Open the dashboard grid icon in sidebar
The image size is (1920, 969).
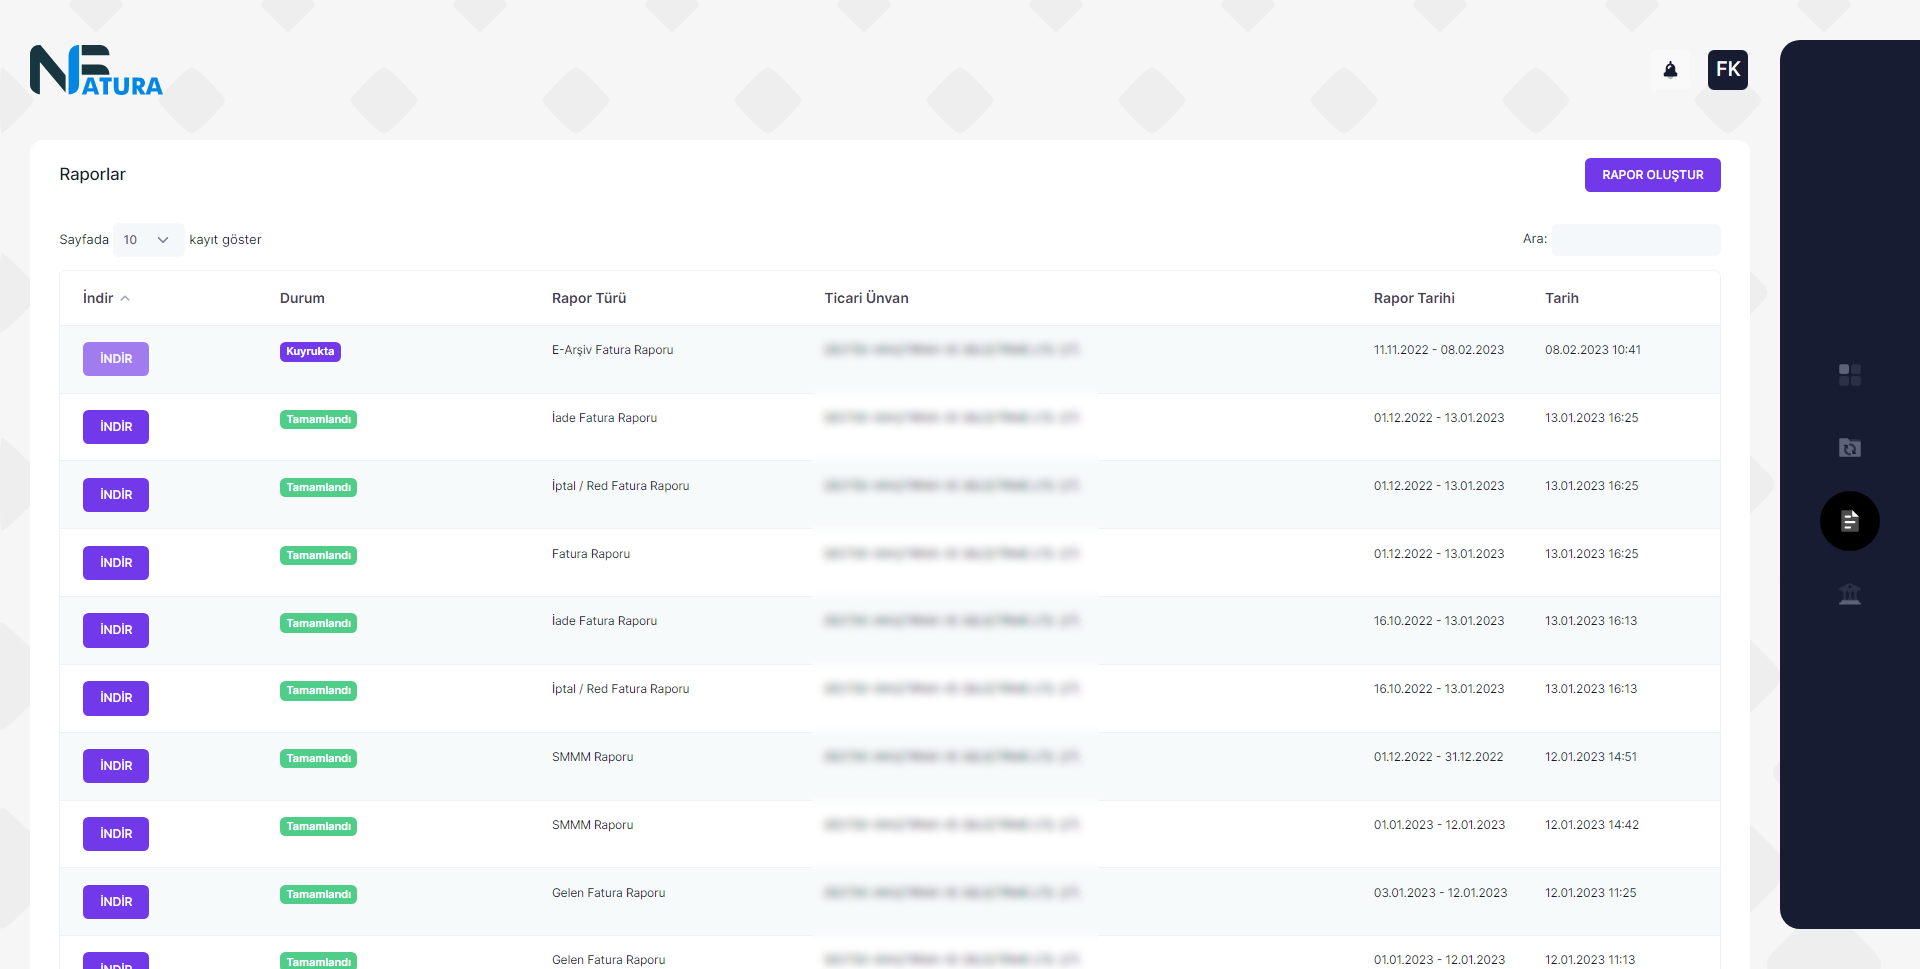[1849, 375]
